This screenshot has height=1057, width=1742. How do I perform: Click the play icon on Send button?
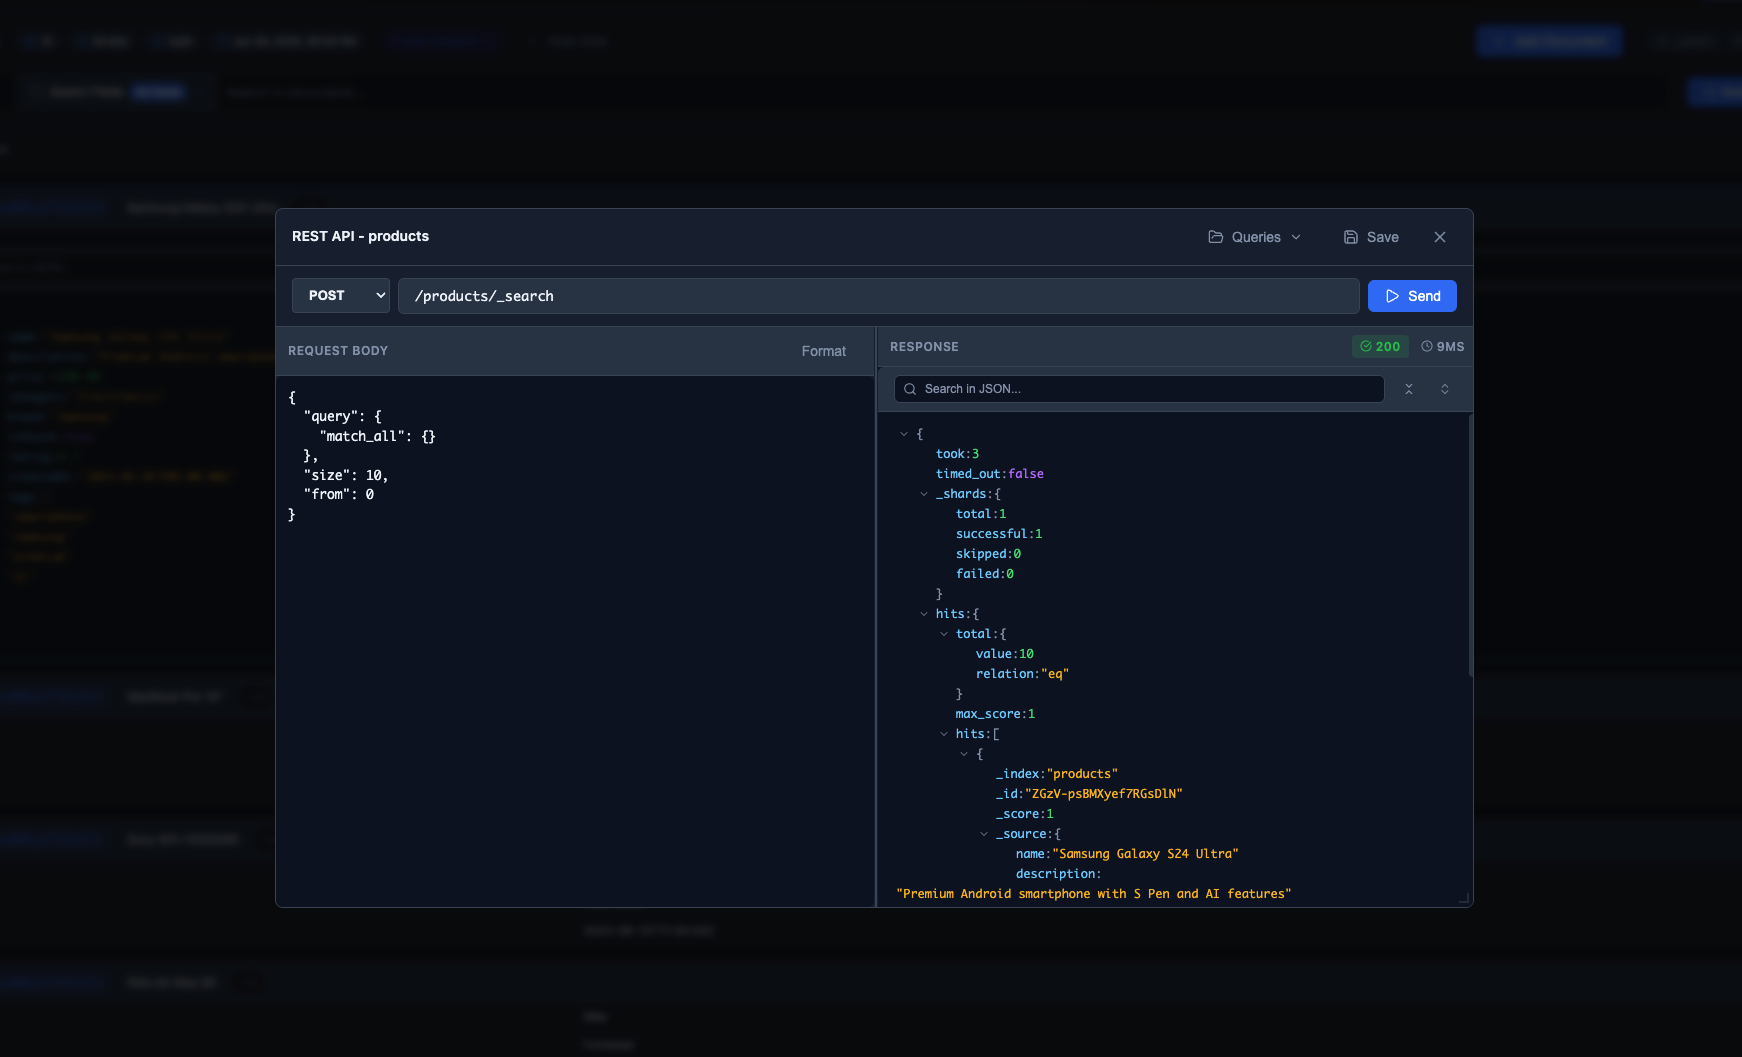1392,296
